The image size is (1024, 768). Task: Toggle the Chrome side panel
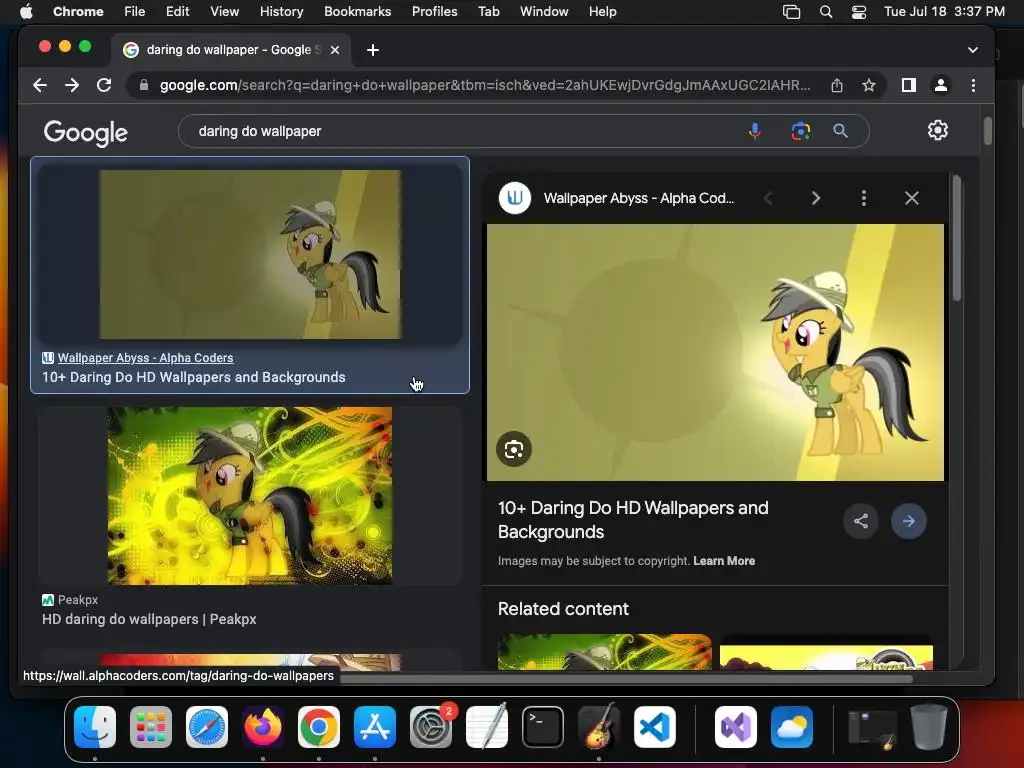click(x=908, y=86)
